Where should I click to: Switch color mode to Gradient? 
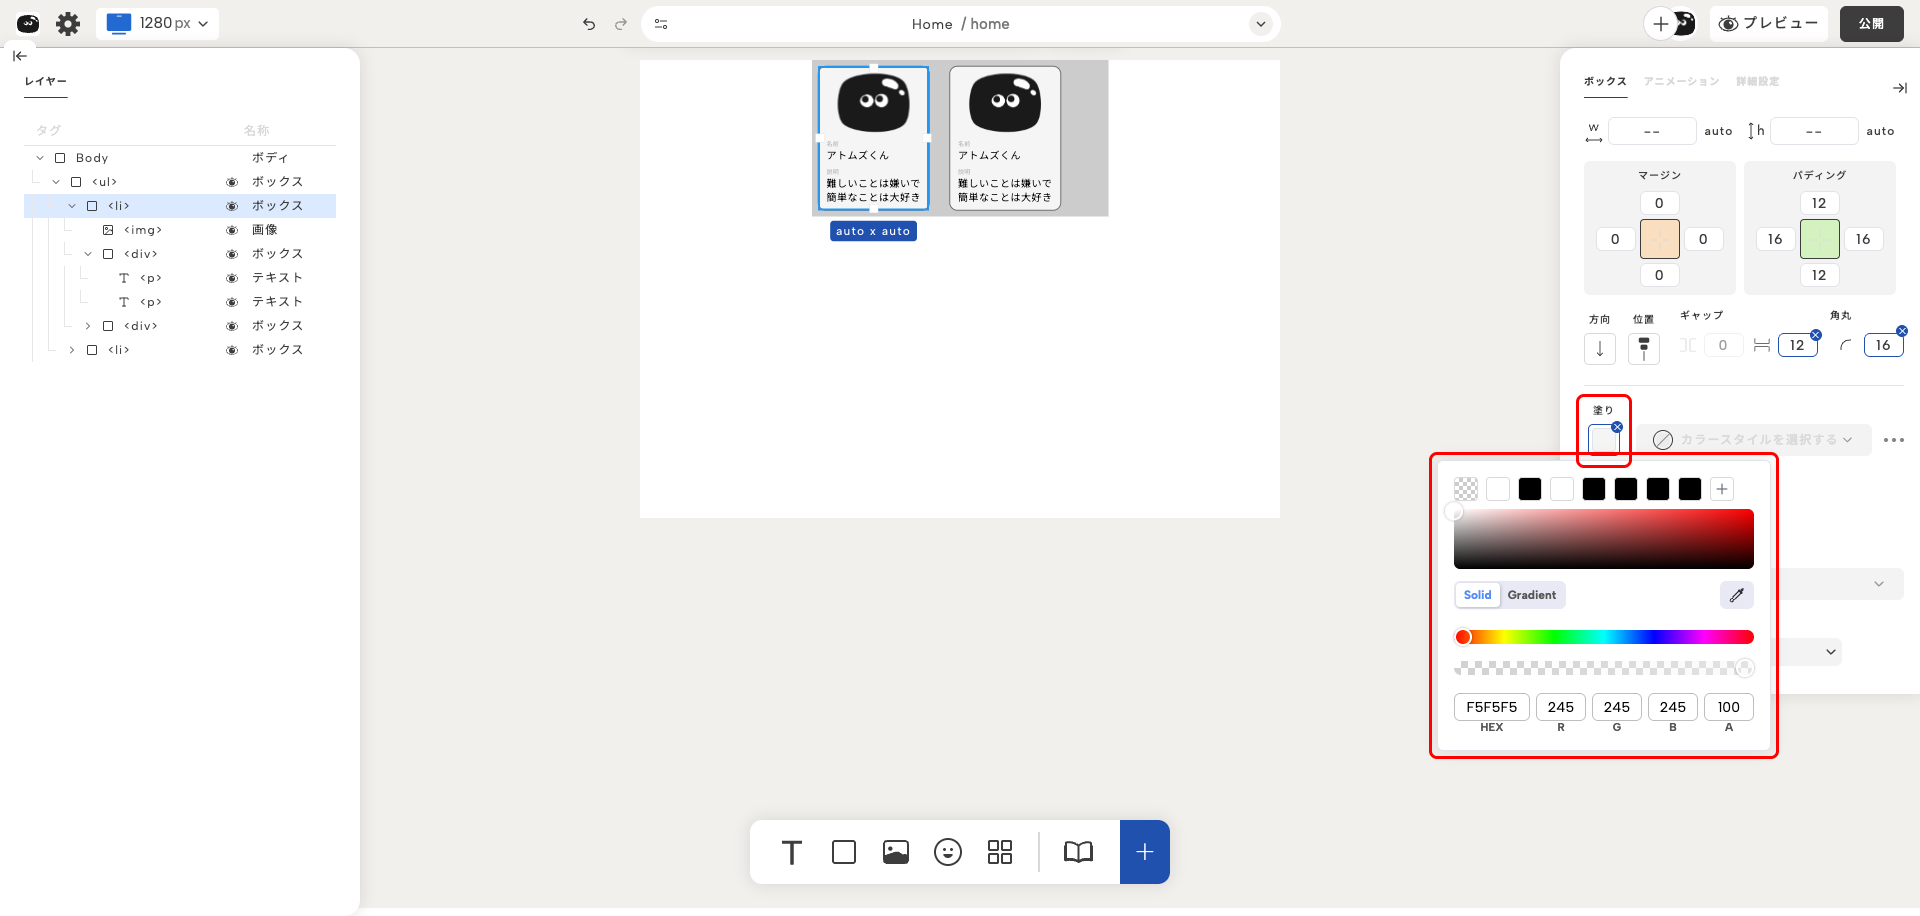pos(1531,595)
